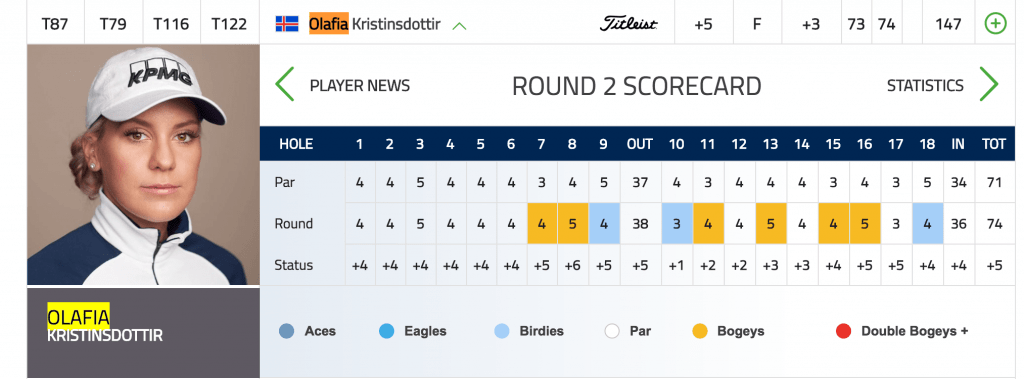
Task: Click the Bogeys legend yellow circle
Action: click(699, 331)
